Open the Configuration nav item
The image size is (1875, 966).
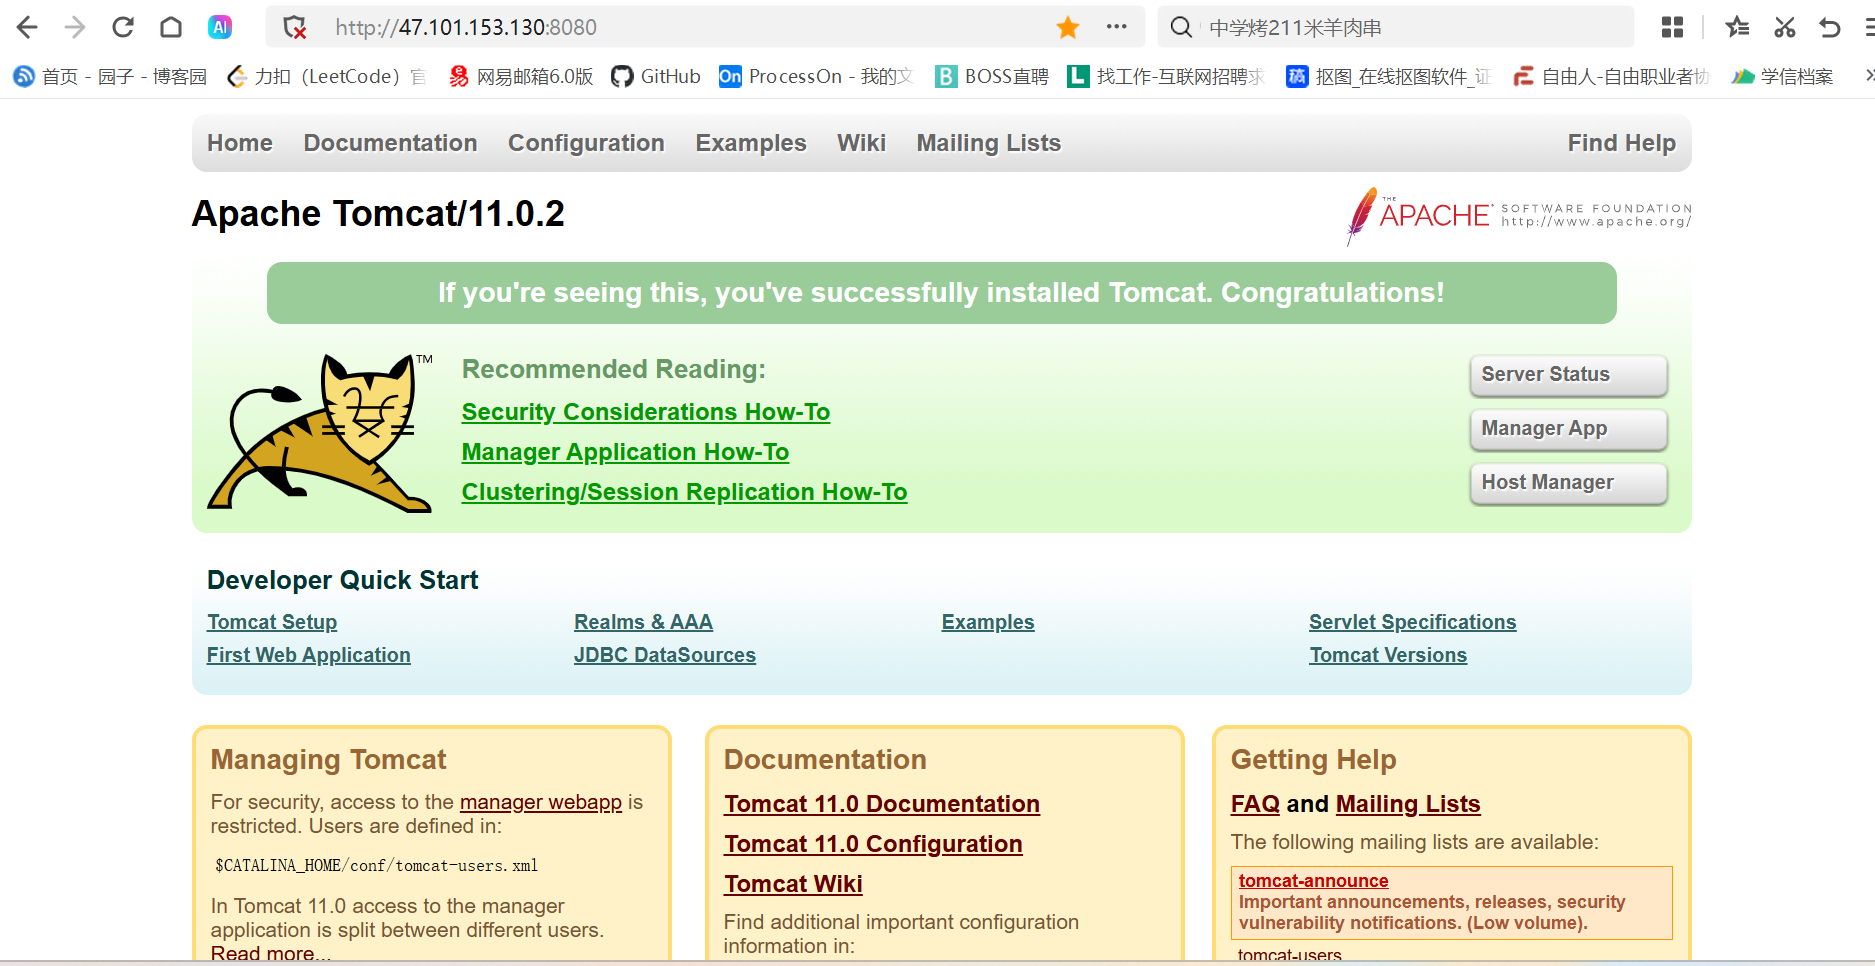coord(586,143)
